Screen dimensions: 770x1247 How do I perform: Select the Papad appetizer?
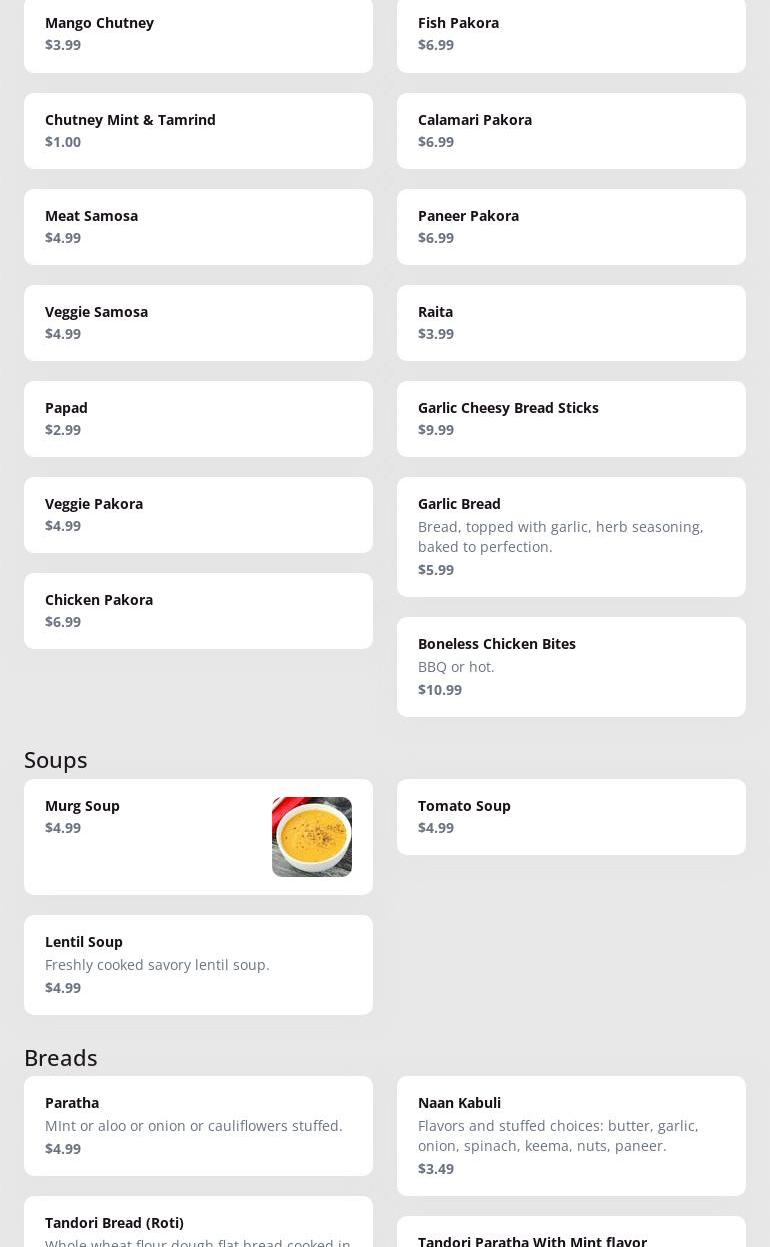pos(198,419)
